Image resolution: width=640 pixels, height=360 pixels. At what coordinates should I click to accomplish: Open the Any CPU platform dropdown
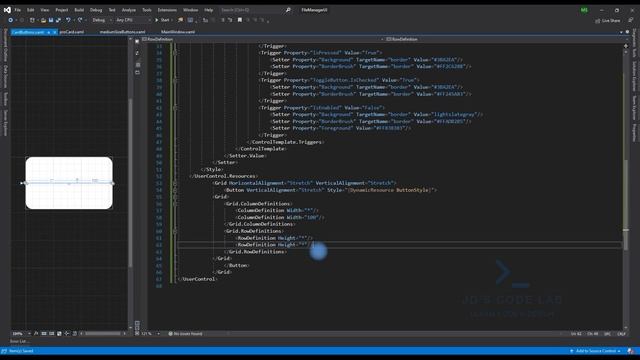pos(133,20)
